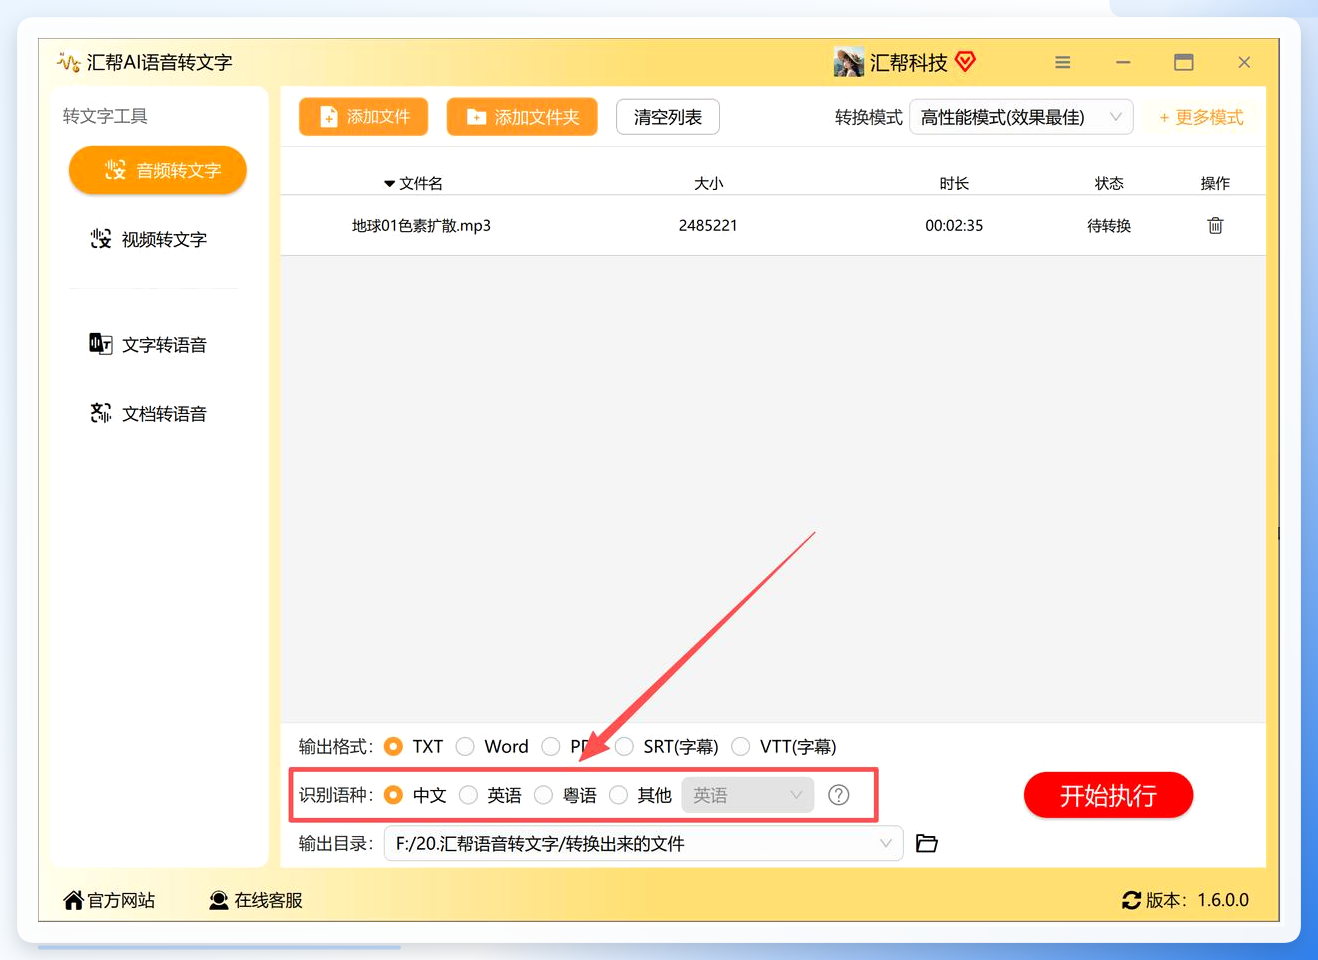The width and height of the screenshot is (1318, 960).
Task: Select 文档转语音 in the sidebar
Action: tap(148, 414)
